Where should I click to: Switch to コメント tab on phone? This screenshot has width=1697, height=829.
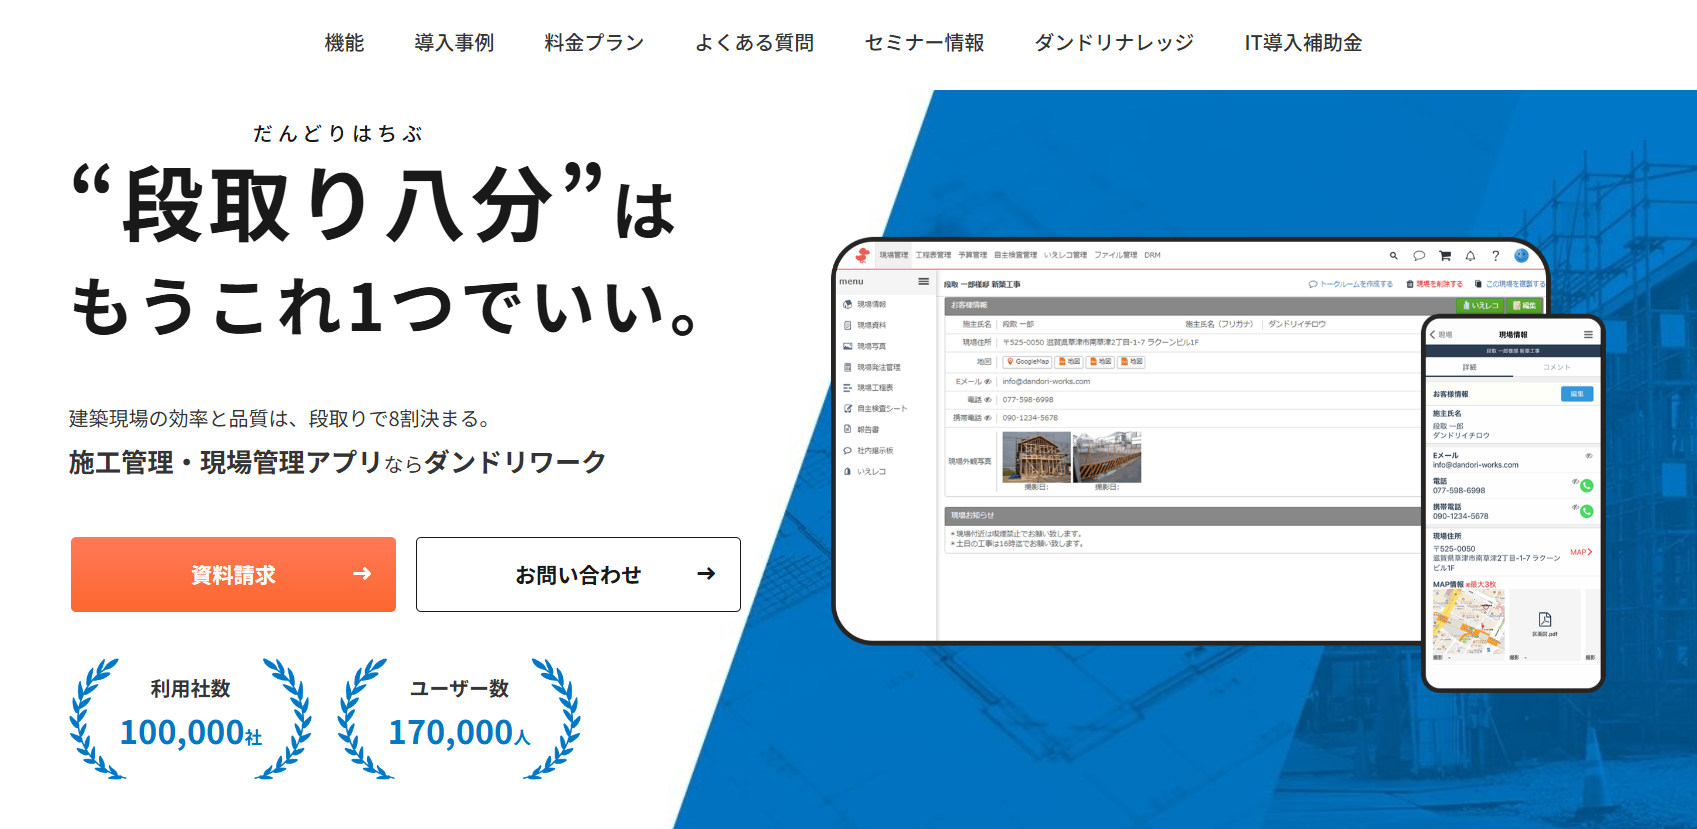(1556, 368)
